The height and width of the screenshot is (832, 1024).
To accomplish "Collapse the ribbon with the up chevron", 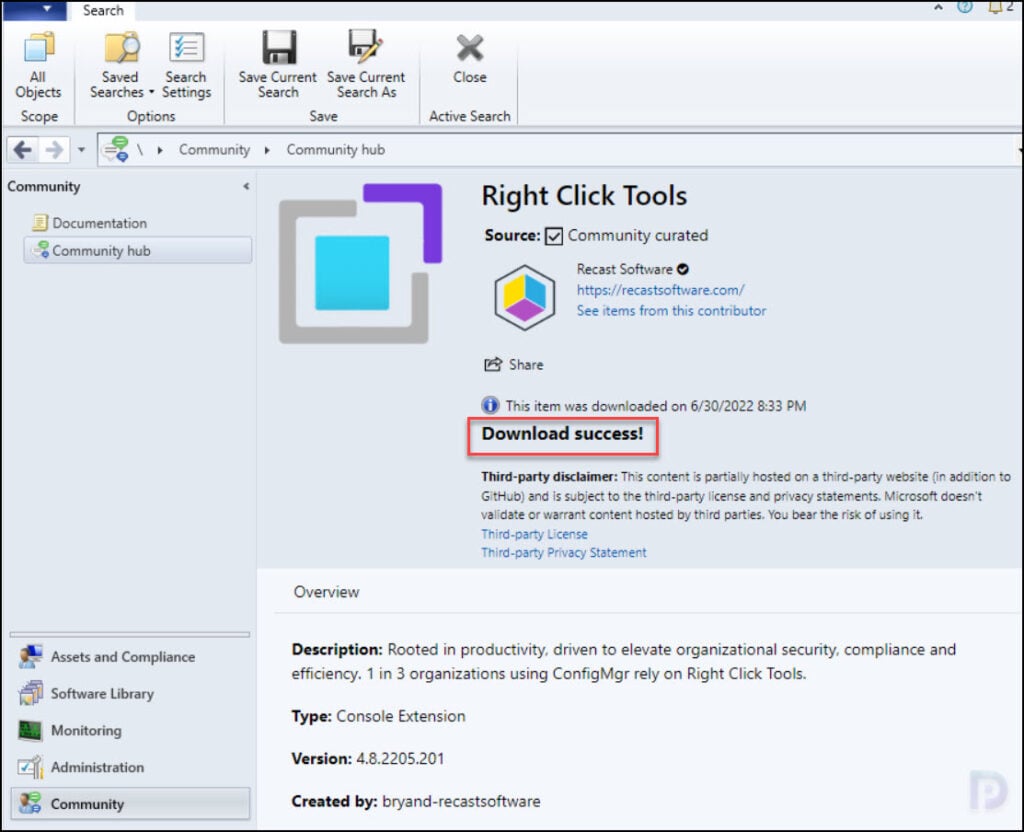I will pos(938,7).
